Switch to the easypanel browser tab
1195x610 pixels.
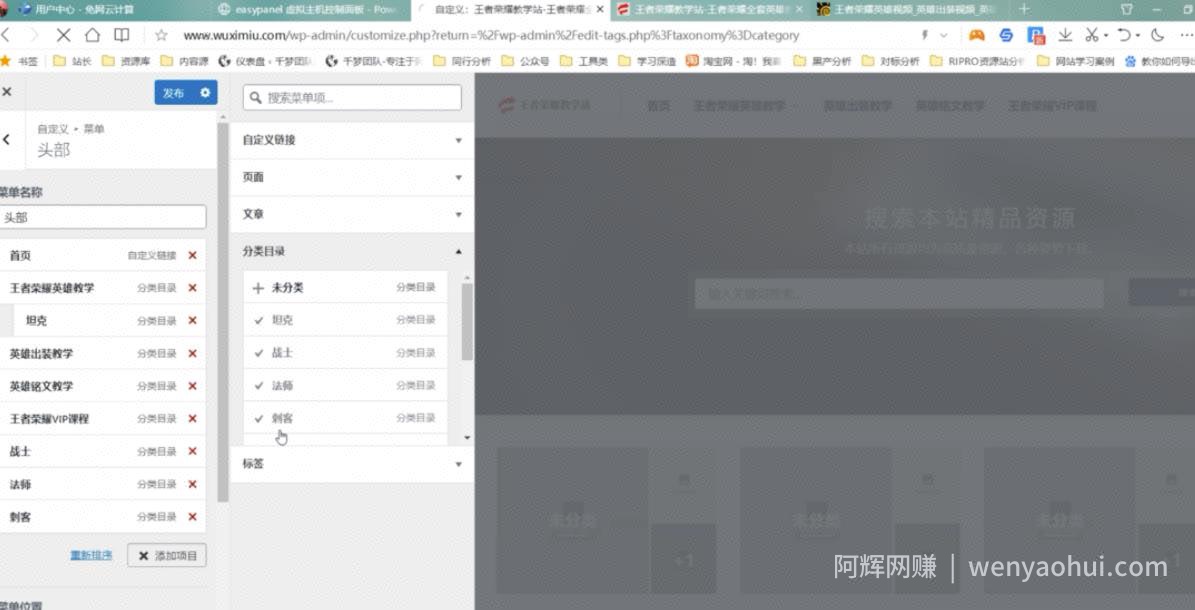[307, 9]
